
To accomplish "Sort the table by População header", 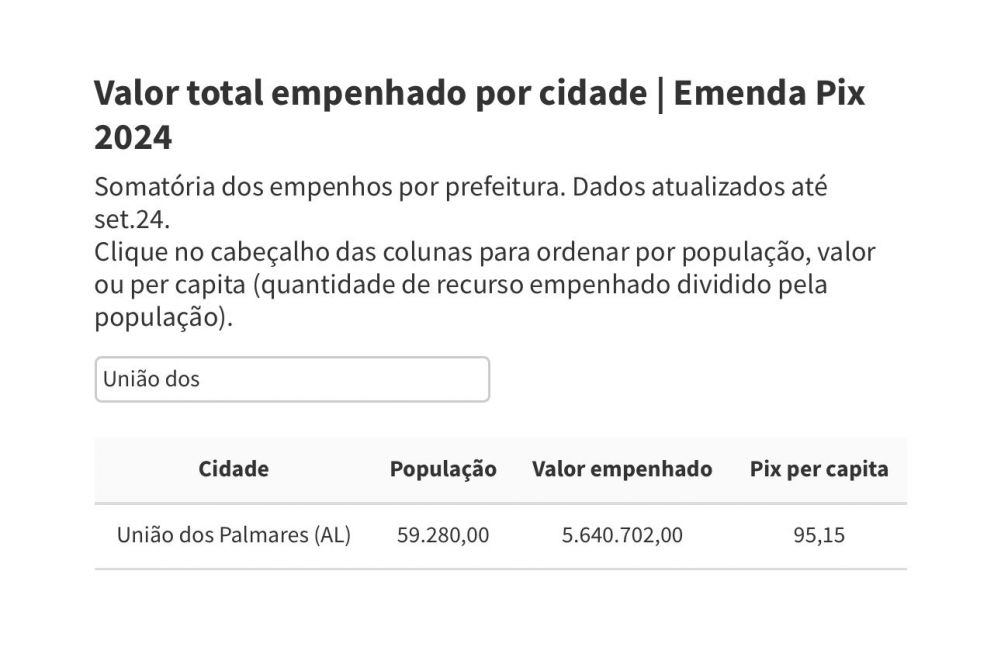I will point(443,469).
